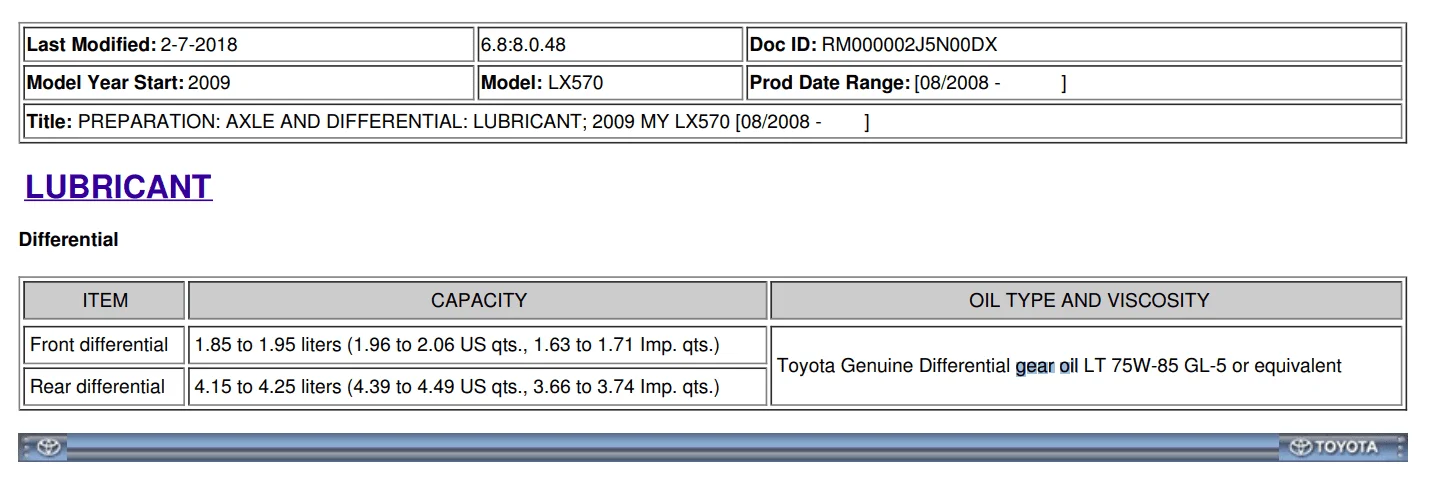The width and height of the screenshot is (1442, 480).
Task: Select the Doc ID RM000002J5N00DX cell
Action: pyautogui.click(x=1074, y=45)
